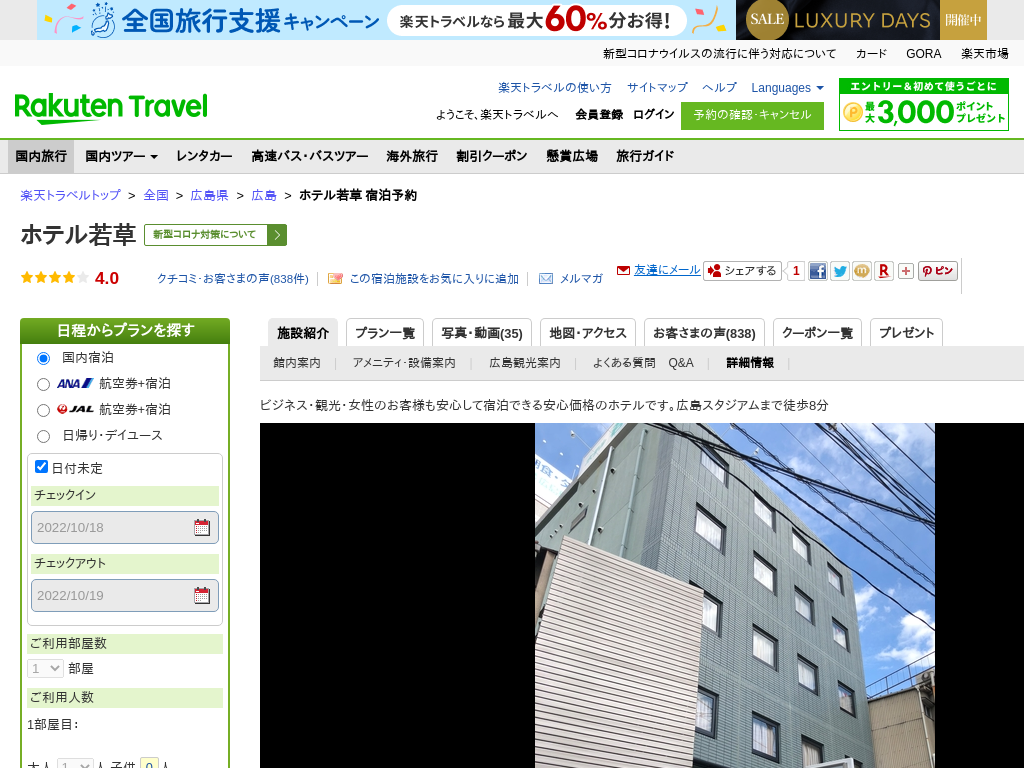The height and width of the screenshot is (768, 1024).
Task: Click the hotel building photo
Action: 735,596
